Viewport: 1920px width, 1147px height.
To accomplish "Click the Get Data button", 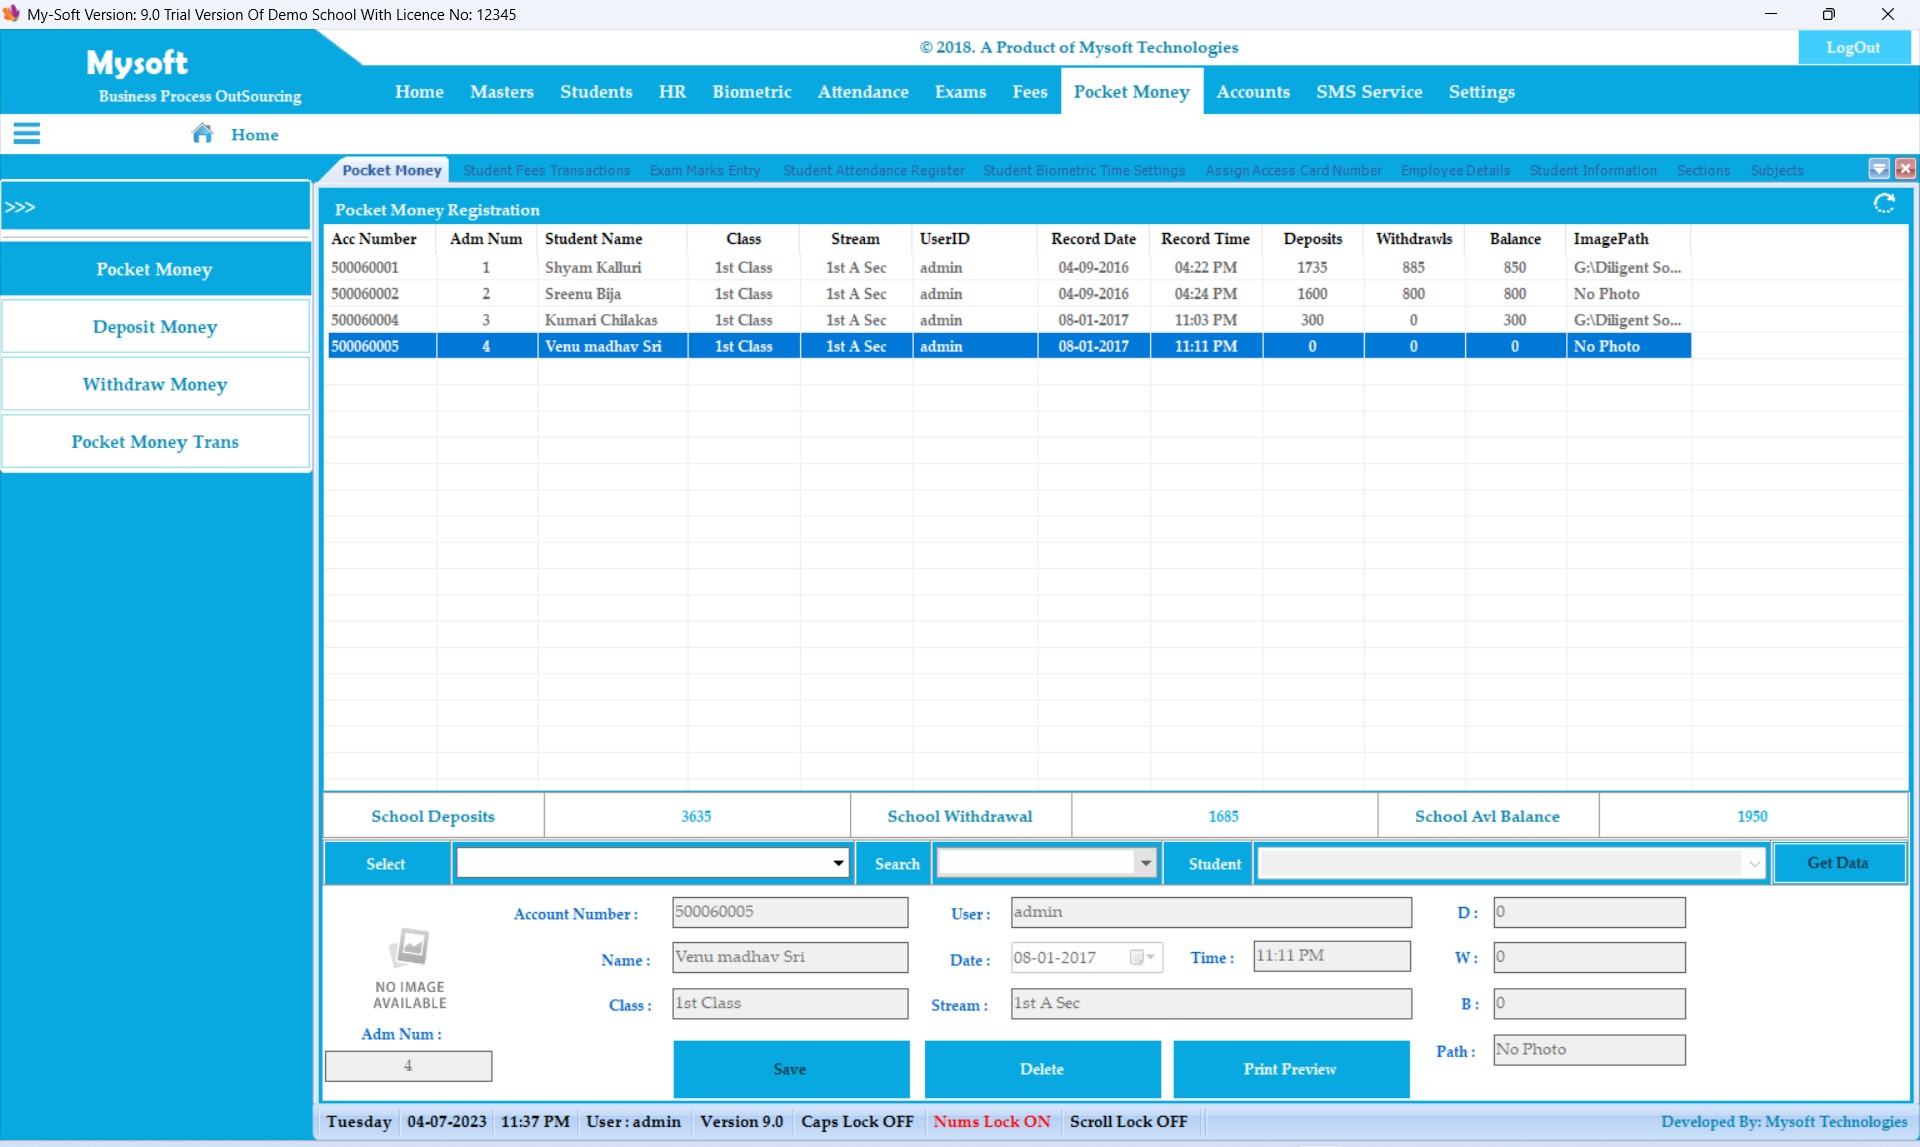I will pyautogui.click(x=1837, y=863).
